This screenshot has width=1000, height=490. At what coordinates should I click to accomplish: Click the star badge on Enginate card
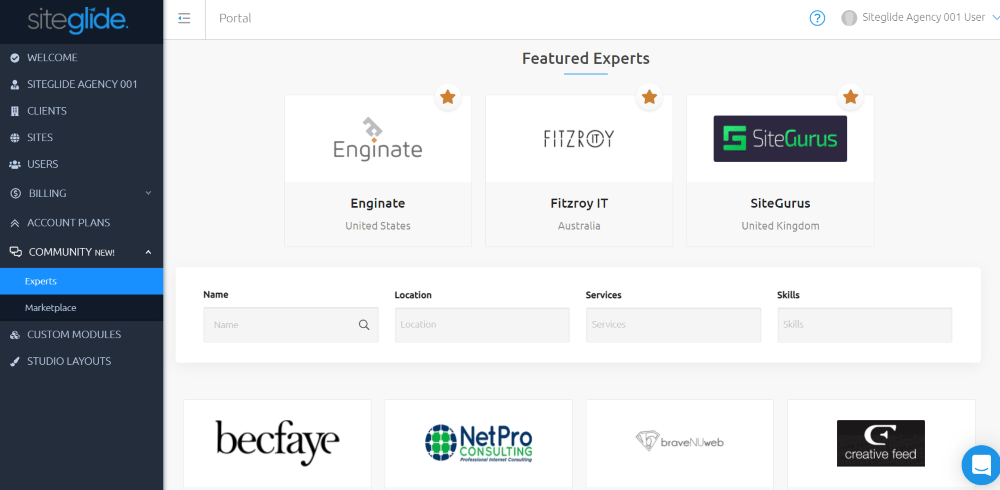(448, 97)
